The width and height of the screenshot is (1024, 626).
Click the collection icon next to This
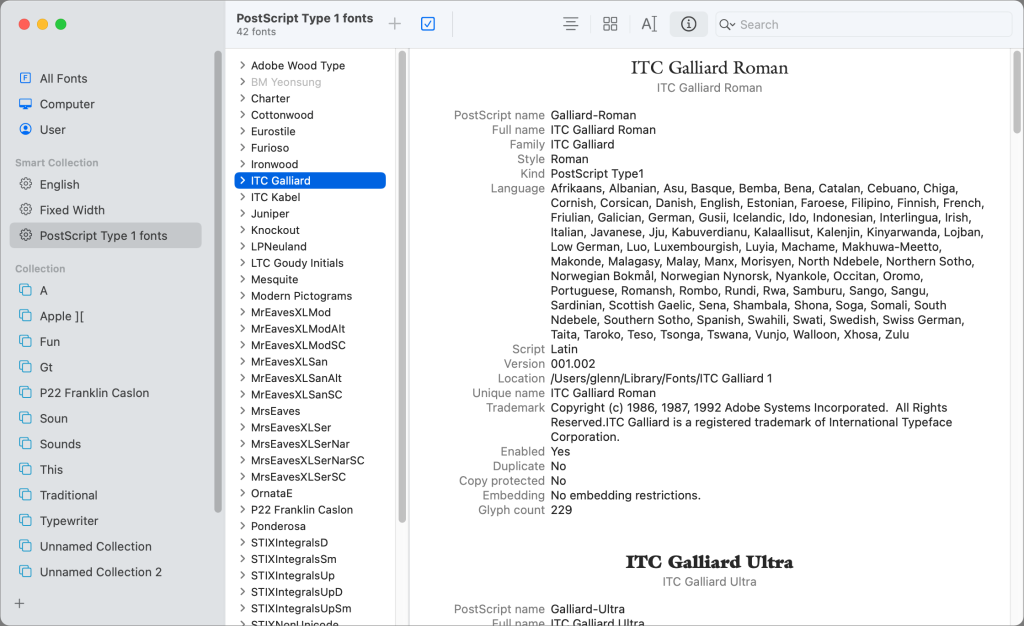pyautogui.click(x=25, y=469)
